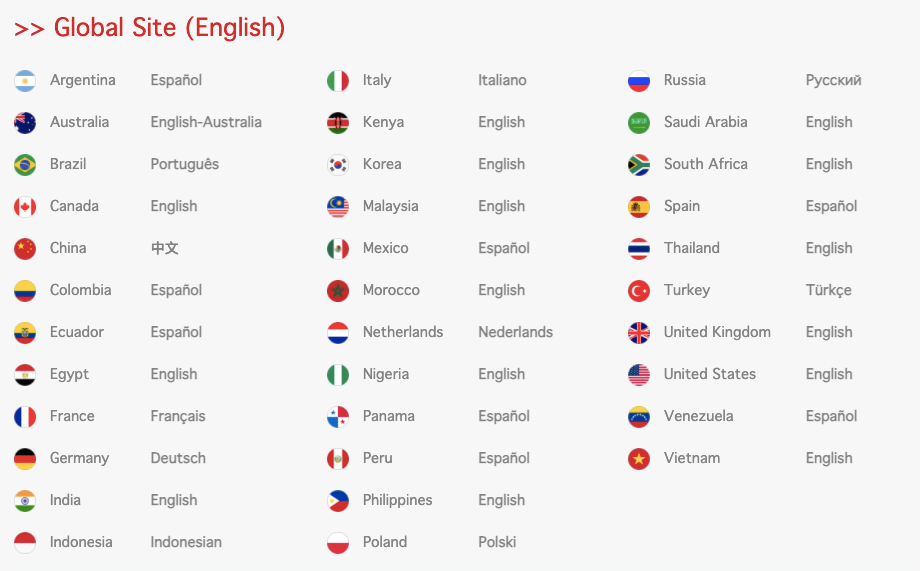Select the Korea flag icon
This screenshot has height=571, width=920.
338,165
